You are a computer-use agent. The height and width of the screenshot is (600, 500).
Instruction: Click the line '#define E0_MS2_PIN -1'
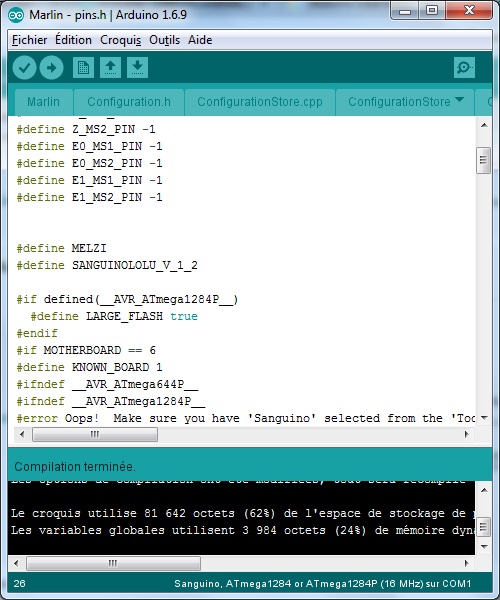tap(90, 163)
